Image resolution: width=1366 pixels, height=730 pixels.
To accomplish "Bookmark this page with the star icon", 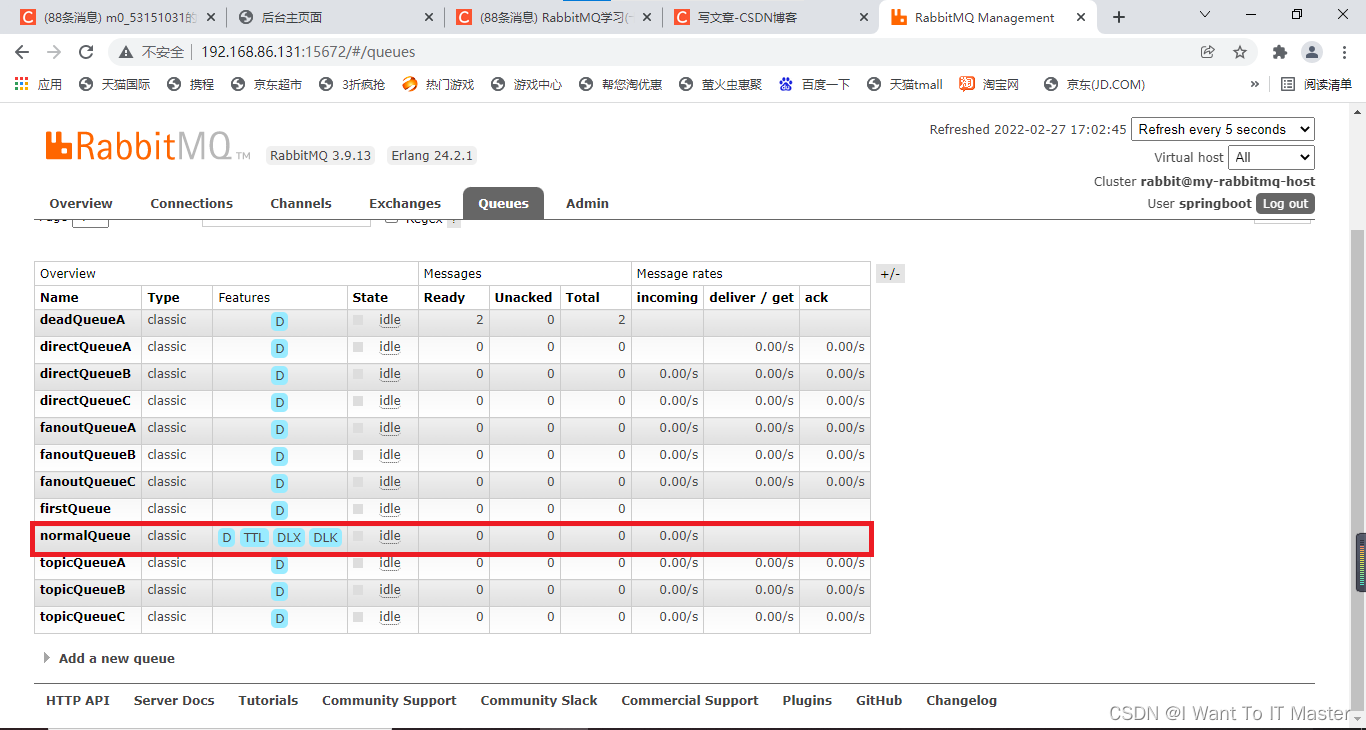I will click(x=1240, y=52).
